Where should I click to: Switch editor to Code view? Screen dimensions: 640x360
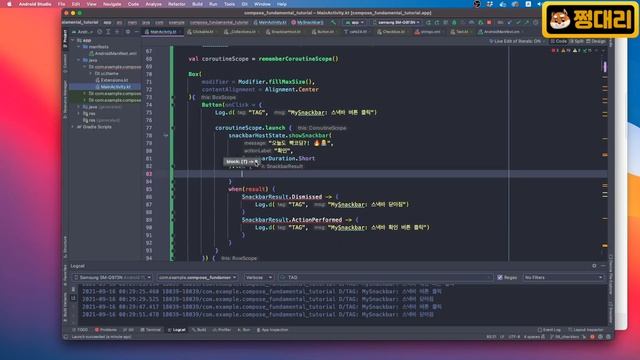click(x=558, y=41)
